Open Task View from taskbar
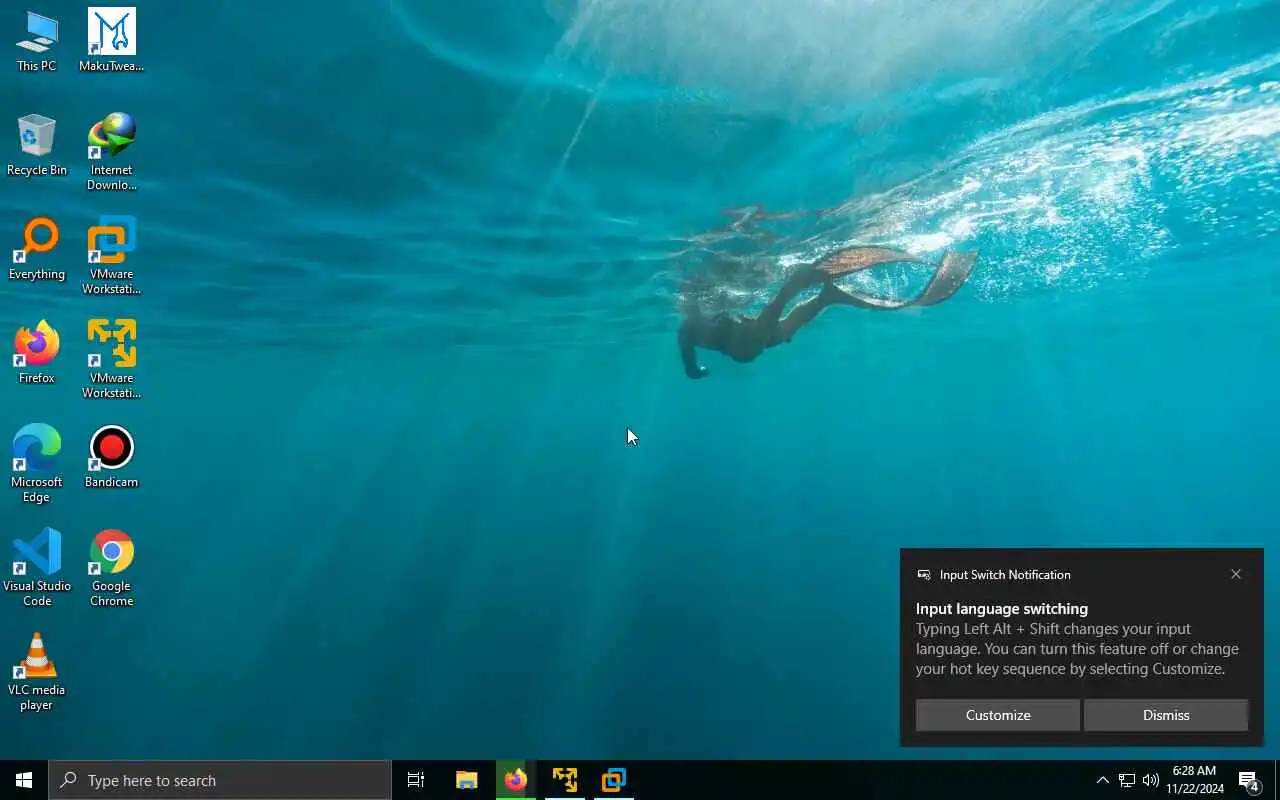Viewport: 1280px width, 800px height. (416, 780)
